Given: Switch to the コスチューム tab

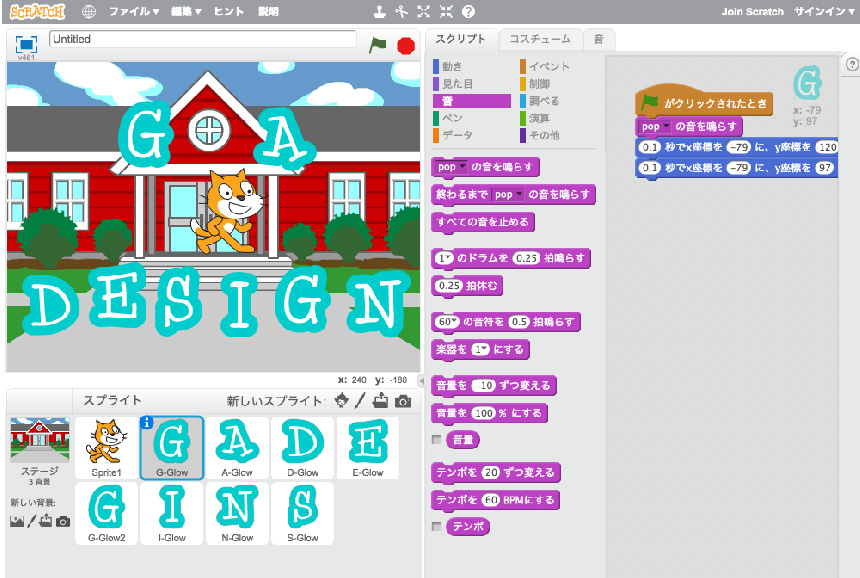Looking at the screenshot, I should pos(540,39).
